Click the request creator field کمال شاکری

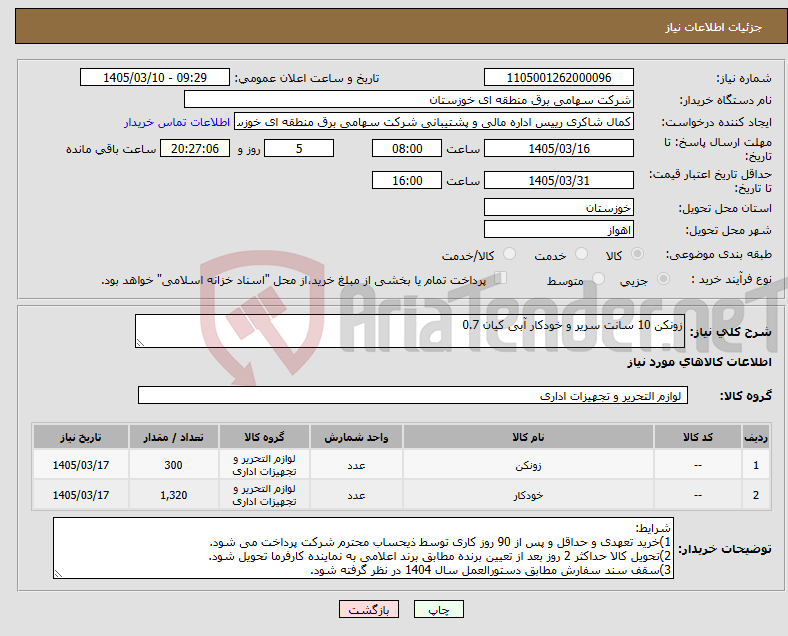pyautogui.click(x=434, y=122)
